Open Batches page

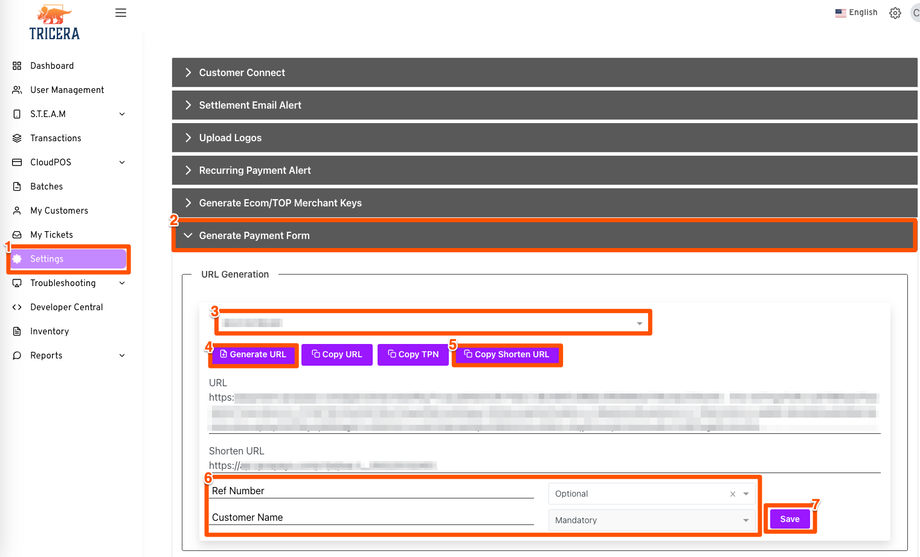click(46, 186)
